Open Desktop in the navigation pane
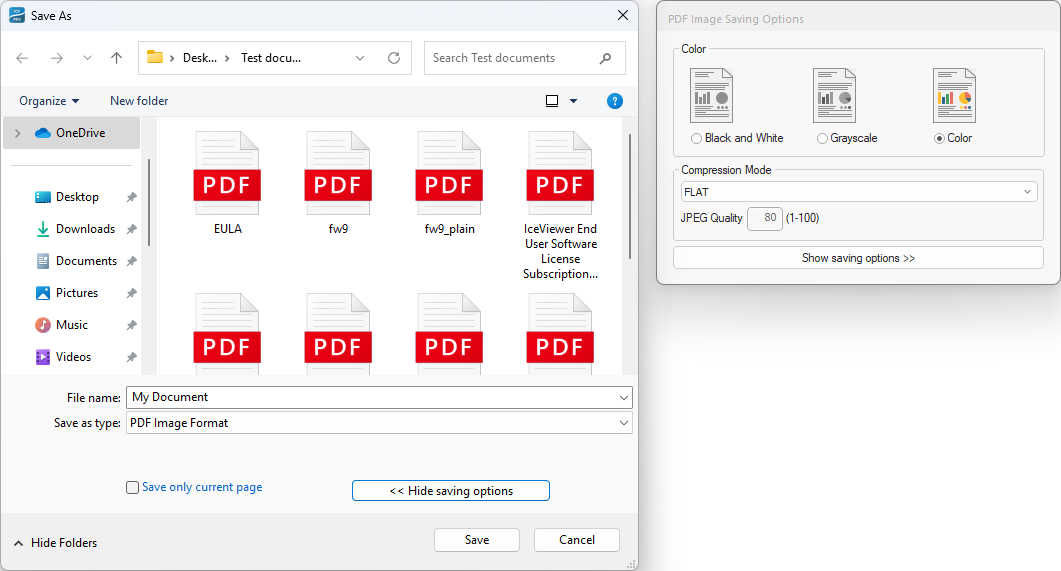The image size is (1061, 571). point(76,197)
